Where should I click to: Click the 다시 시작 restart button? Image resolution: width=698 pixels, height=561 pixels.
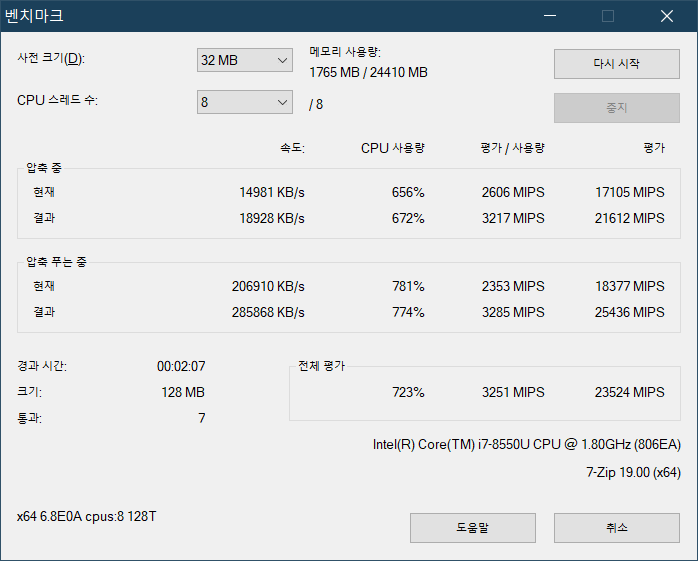[617, 64]
